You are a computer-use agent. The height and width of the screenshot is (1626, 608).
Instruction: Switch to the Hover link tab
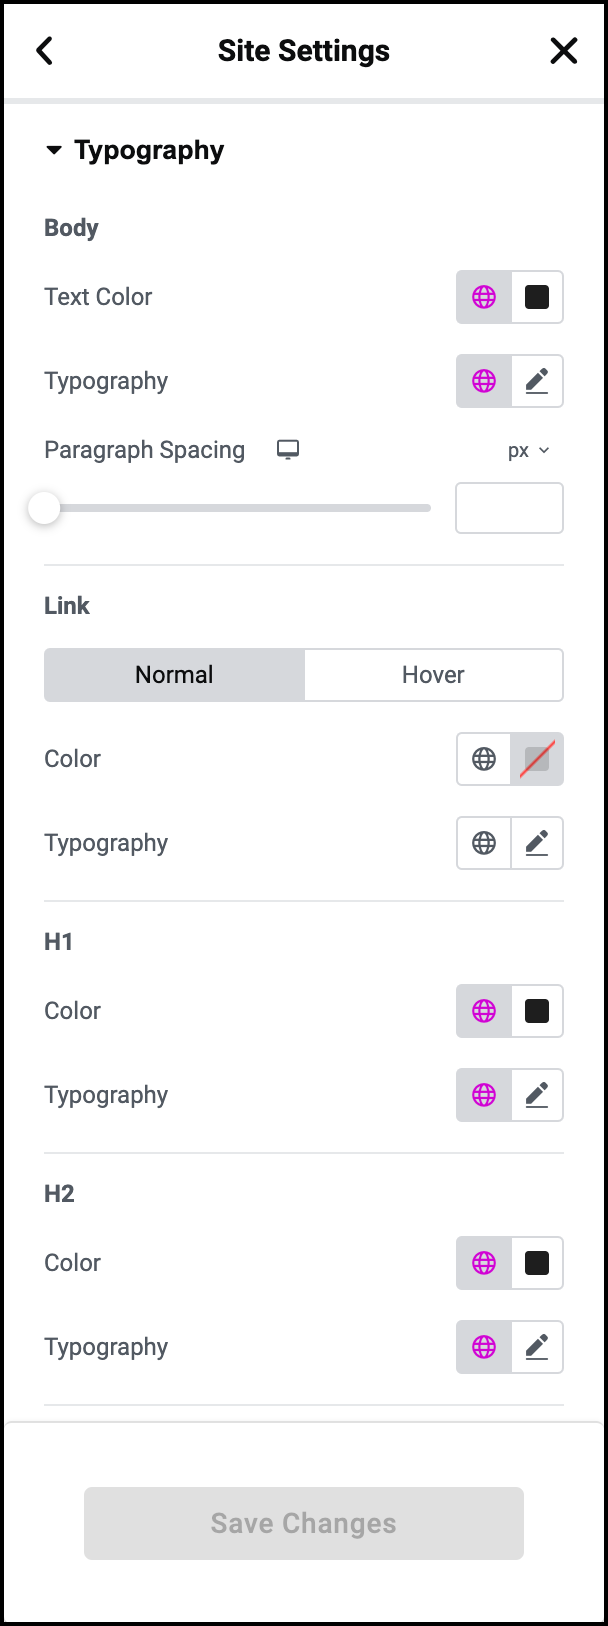tap(433, 675)
